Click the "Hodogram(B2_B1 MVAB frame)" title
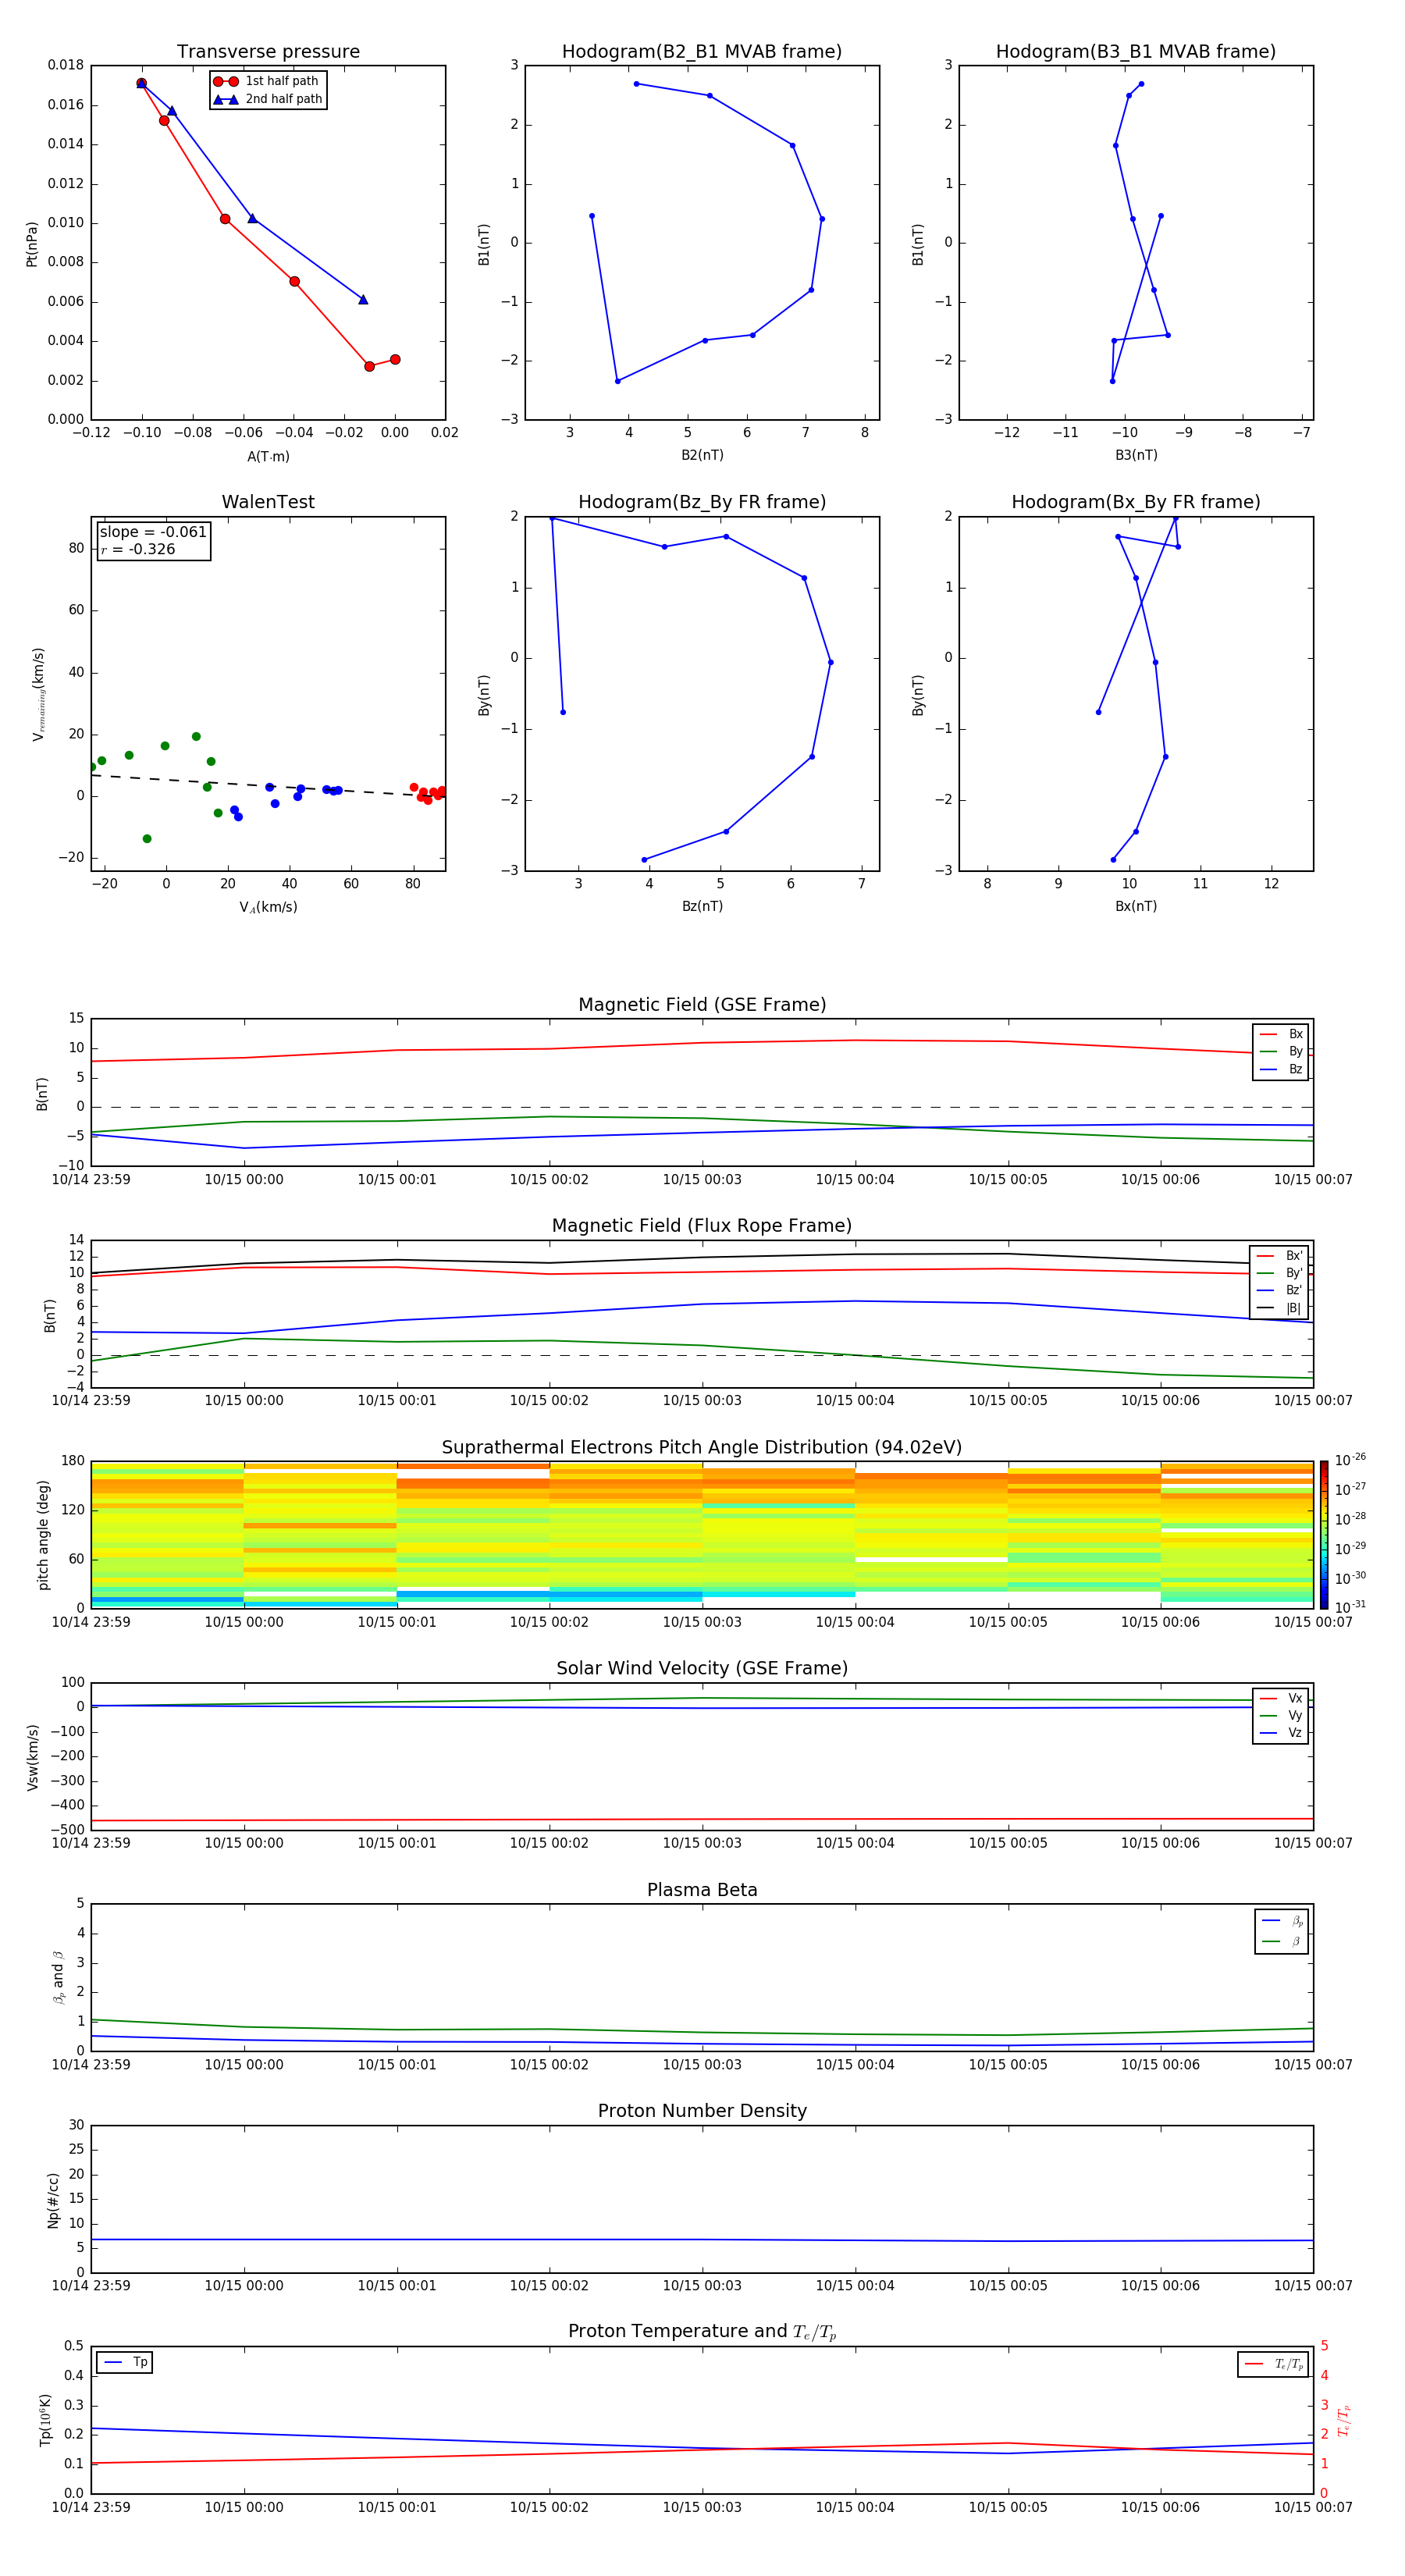The height and width of the screenshot is (2576, 1405). tap(702, 52)
